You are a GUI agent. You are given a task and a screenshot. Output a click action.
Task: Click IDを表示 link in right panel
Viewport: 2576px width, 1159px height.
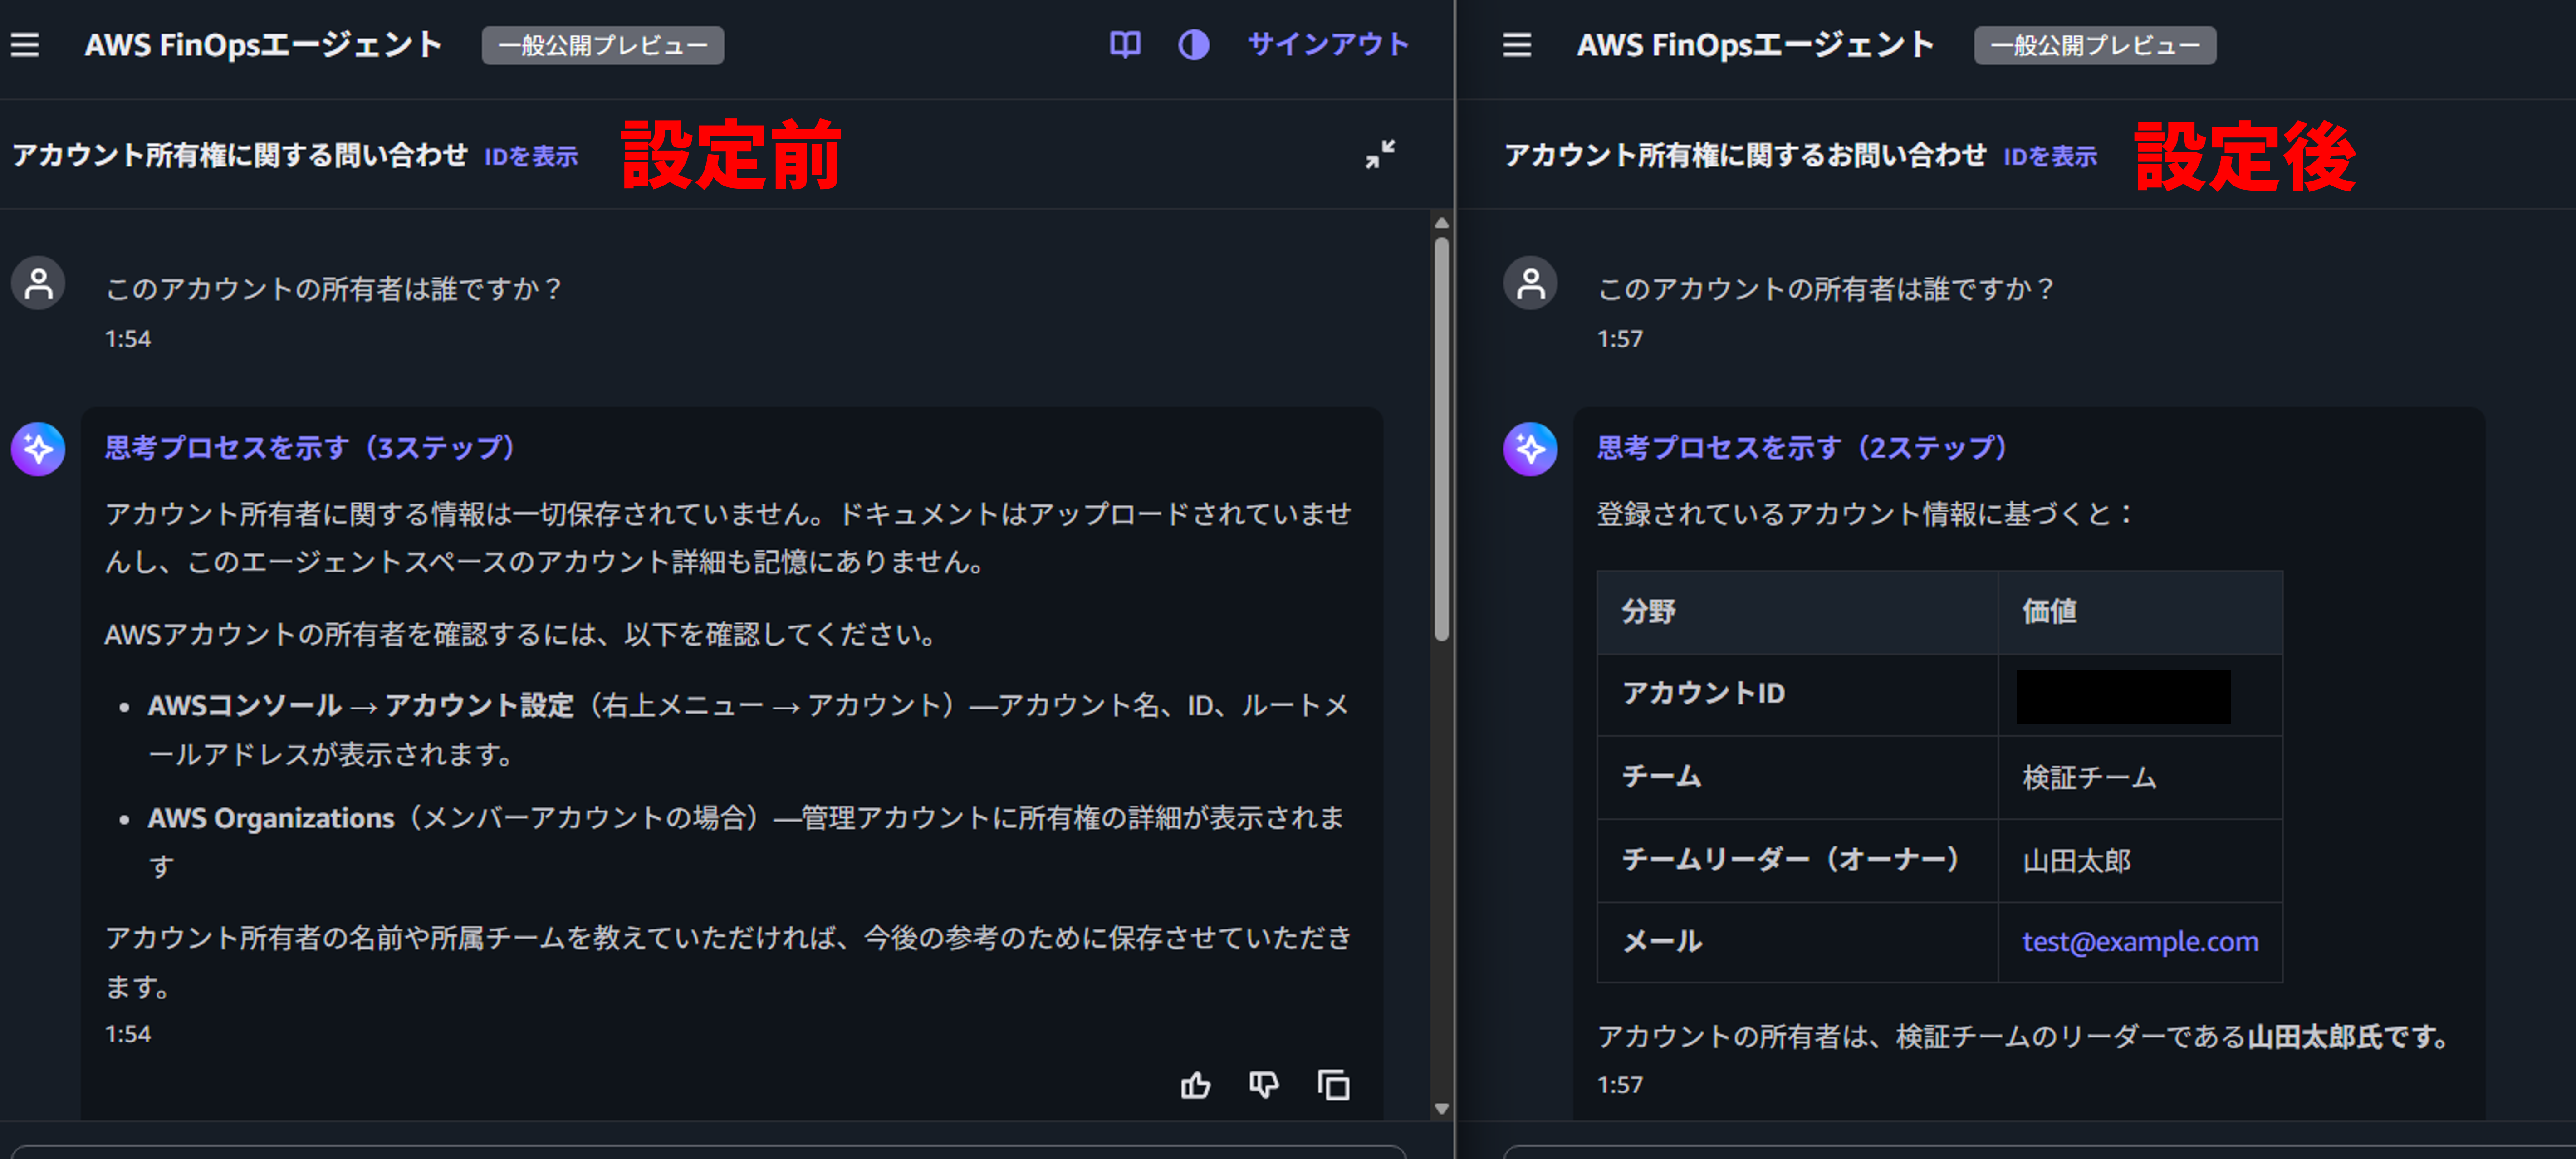pyautogui.click(x=2050, y=156)
